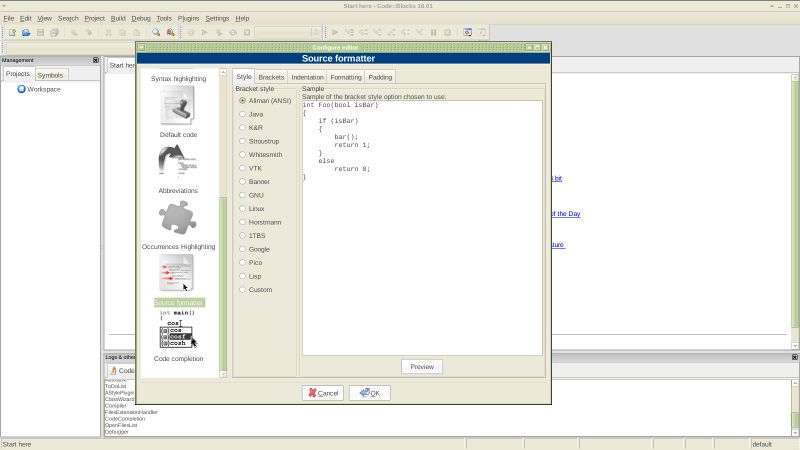Select 1TBS bracket style
Viewport: 800px width, 450px height.
click(x=253, y=236)
